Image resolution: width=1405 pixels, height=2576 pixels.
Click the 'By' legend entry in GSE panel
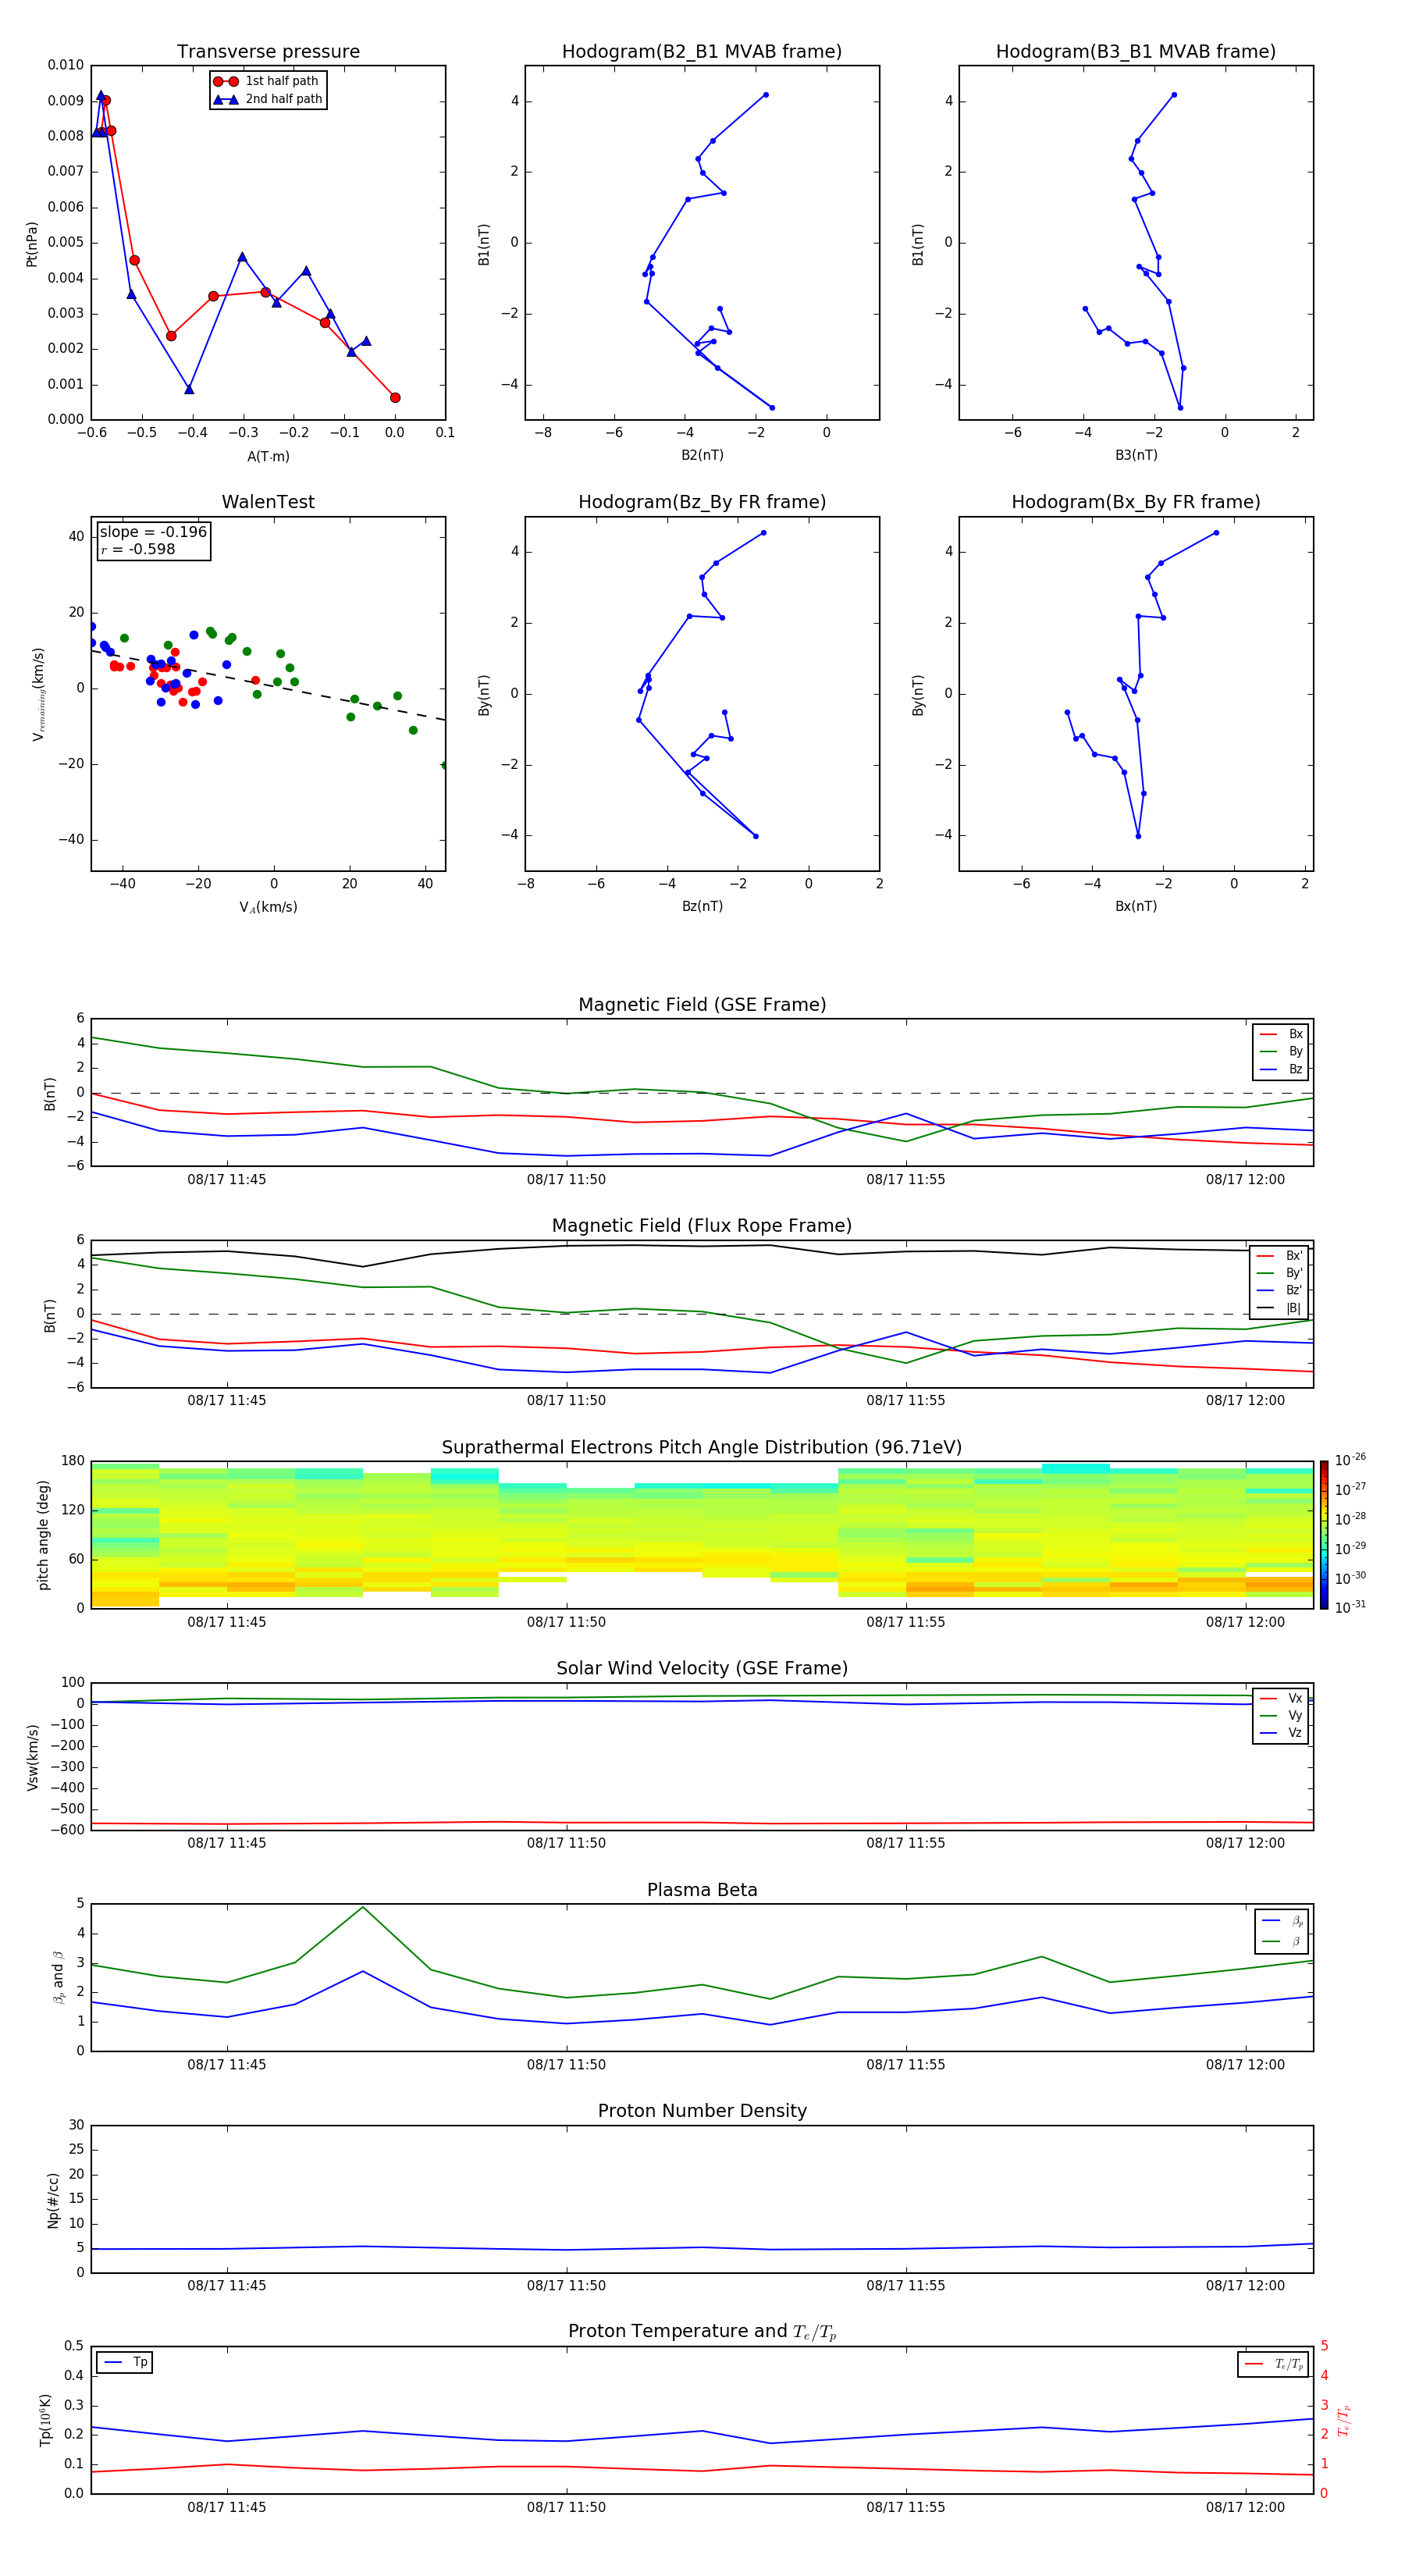click(1282, 1051)
